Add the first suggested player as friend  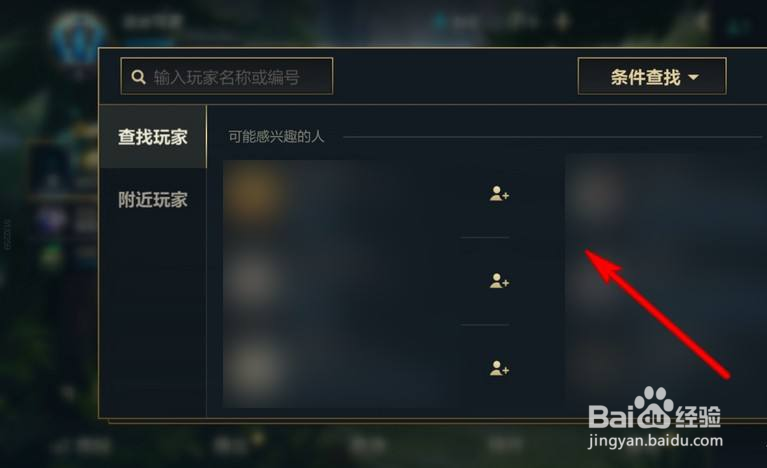click(x=499, y=194)
